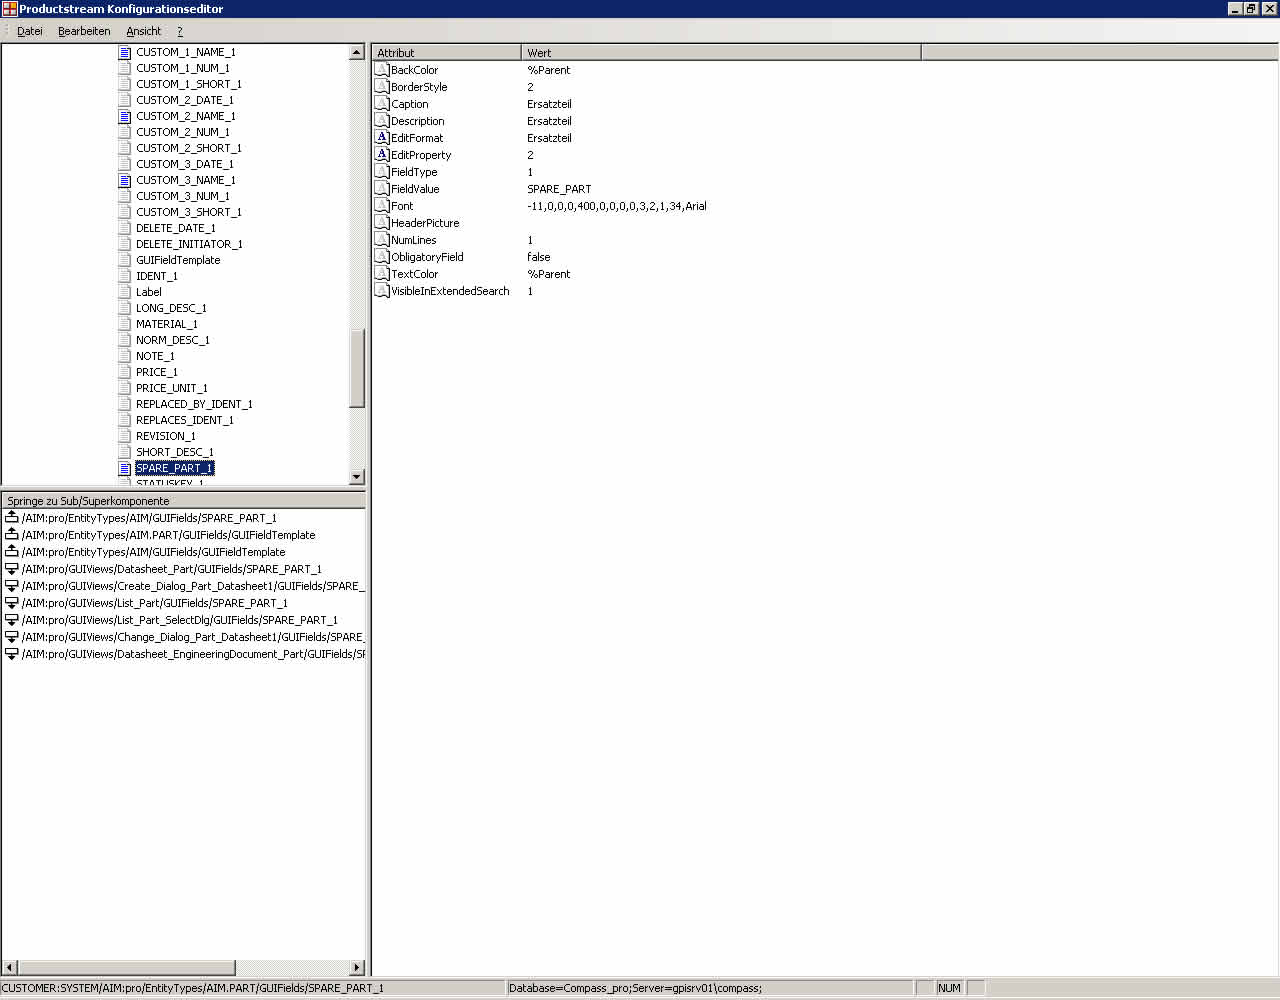Click the FieldValue attribute icon
Screen dimensions: 1280x1000
click(x=382, y=189)
